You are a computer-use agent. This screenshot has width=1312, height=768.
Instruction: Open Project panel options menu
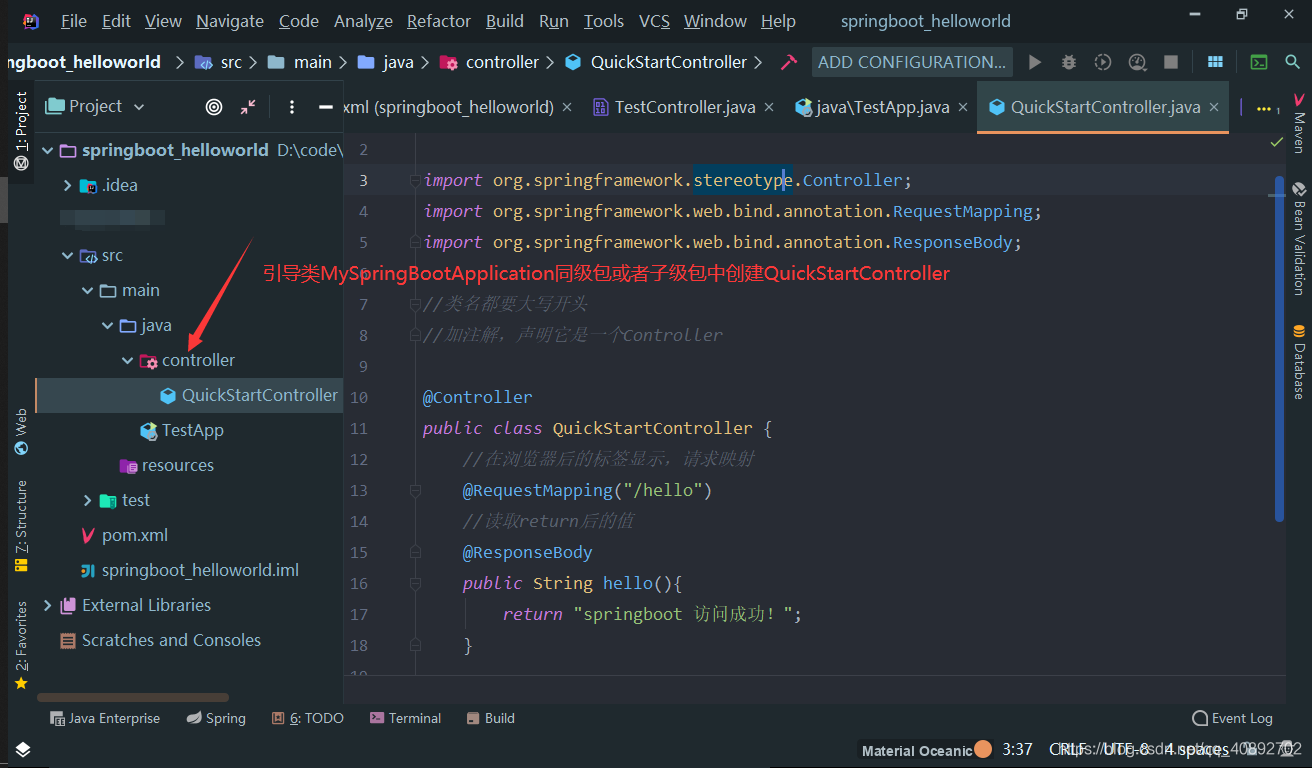coord(292,107)
